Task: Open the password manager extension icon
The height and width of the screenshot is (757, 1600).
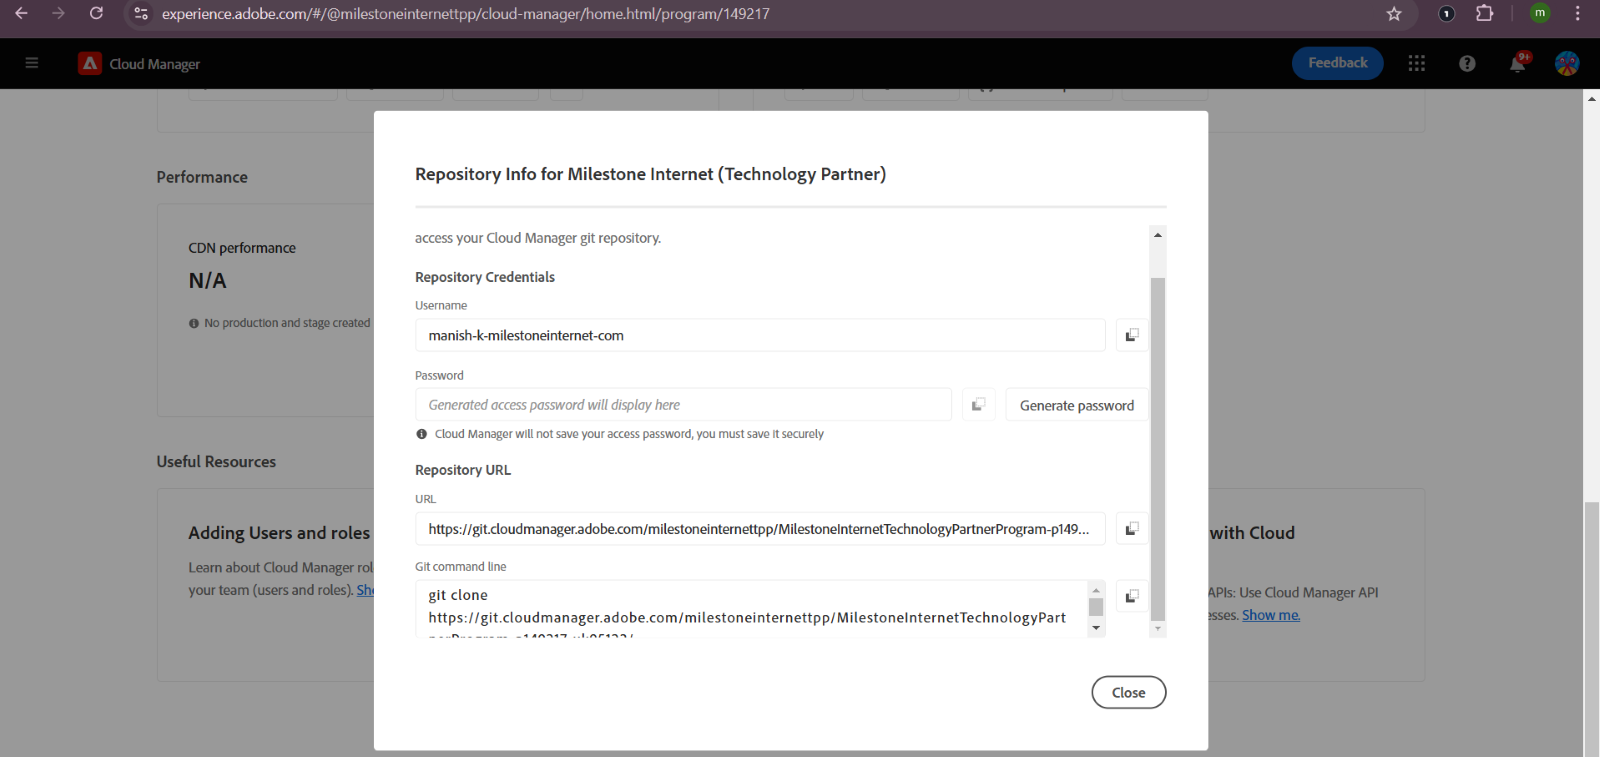Action: tap(1446, 14)
